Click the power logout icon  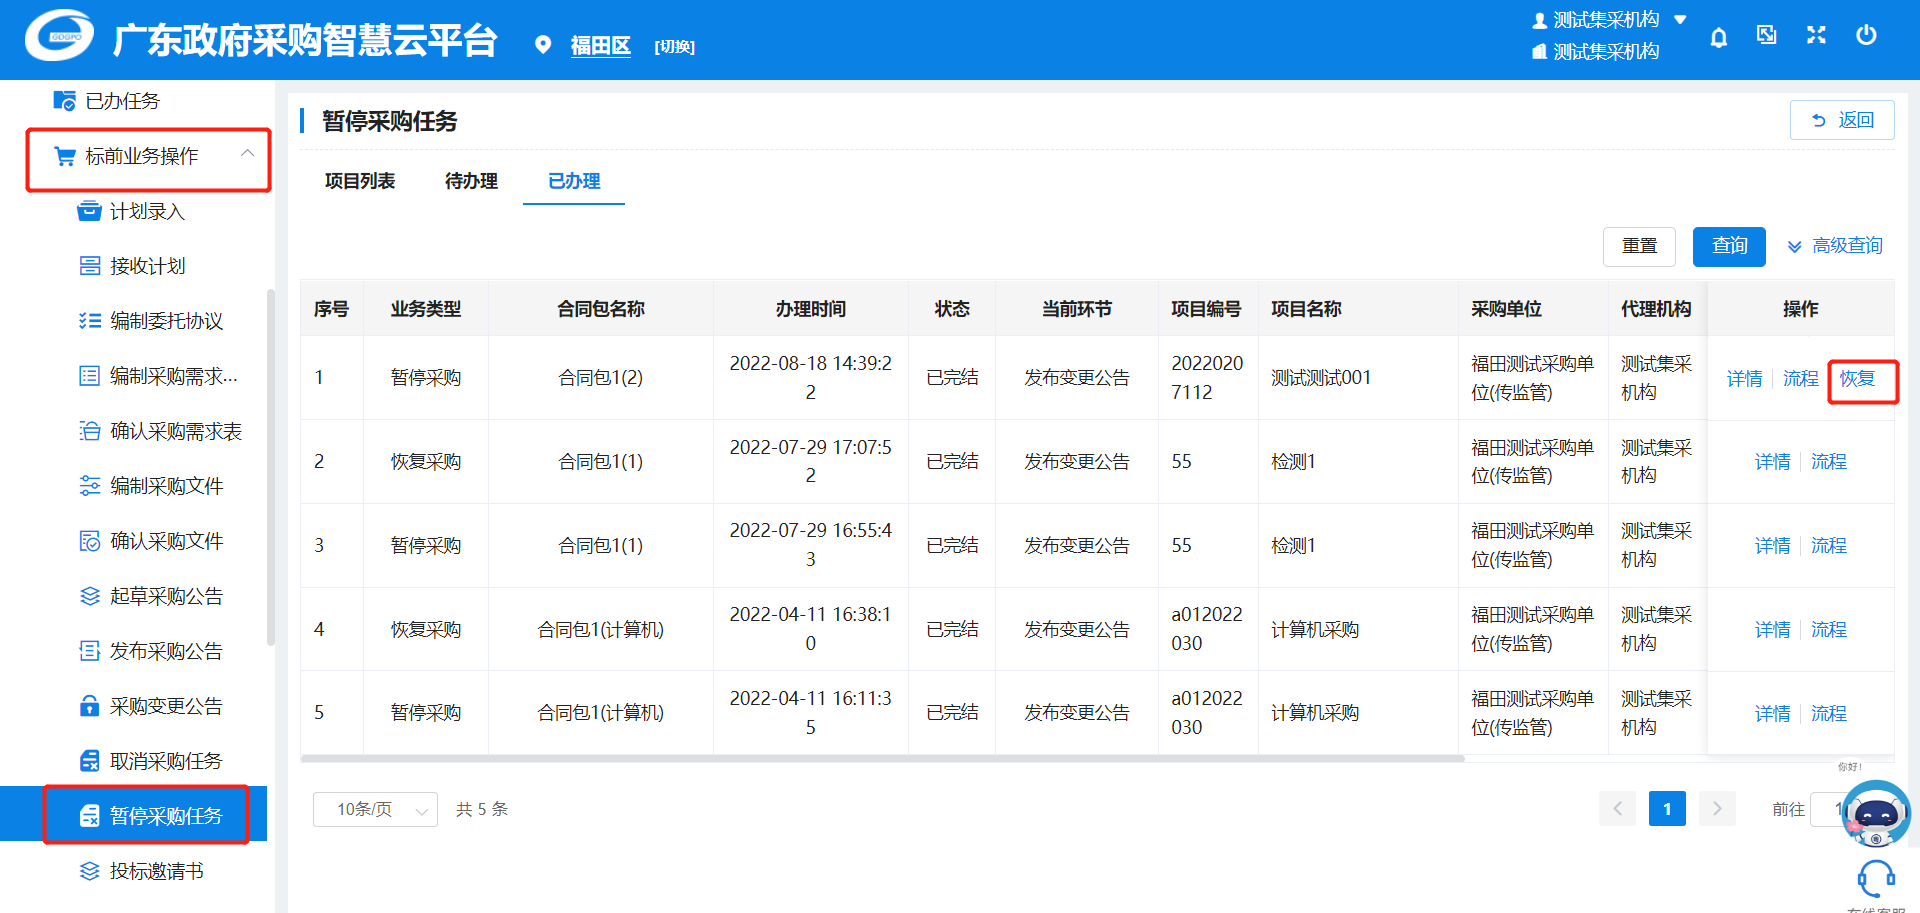1866,36
